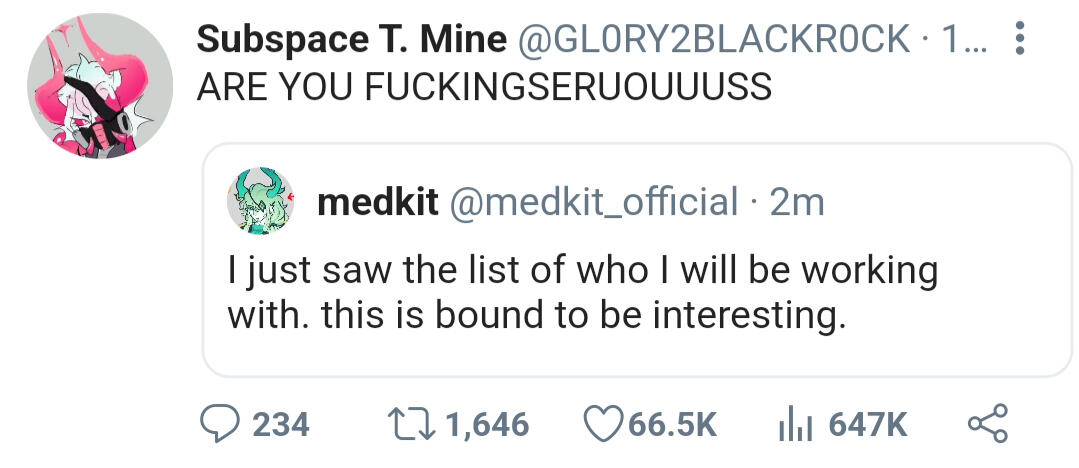Image resolution: width=1079 pixels, height=468 pixels.
Task: Click the display name Subspace T. Mine
Action: click(351, 40)
